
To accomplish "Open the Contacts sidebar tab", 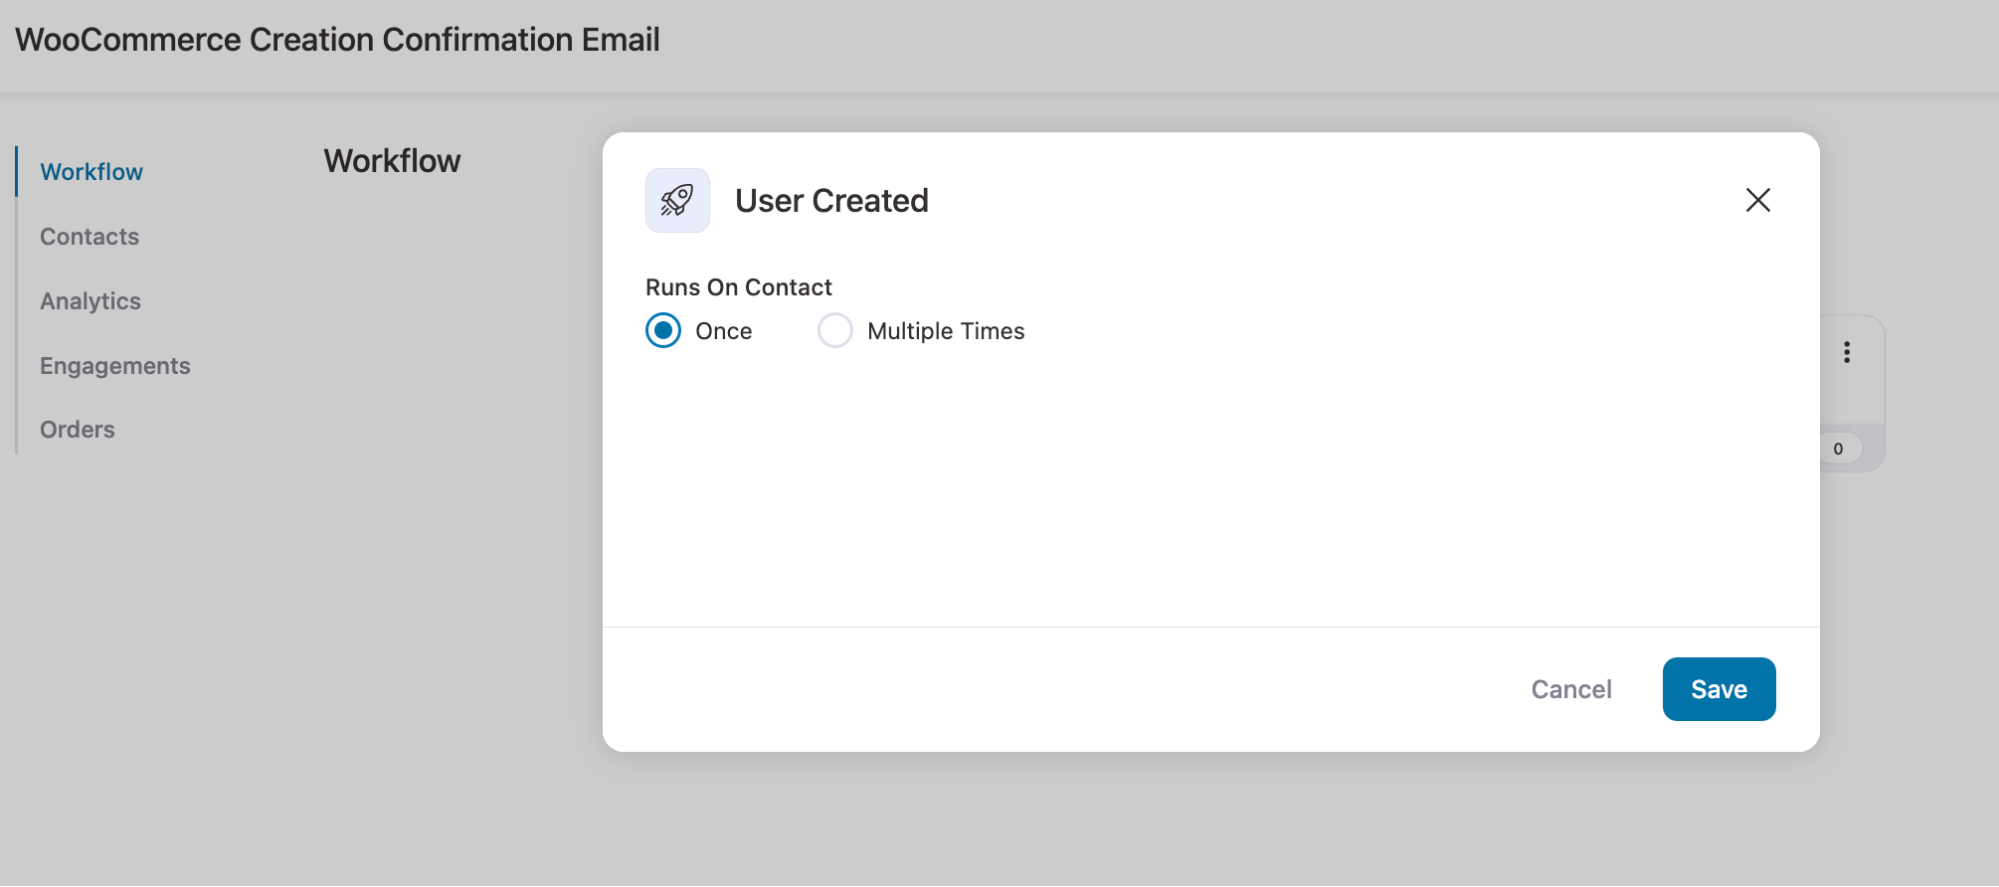I will click(89, 237).
